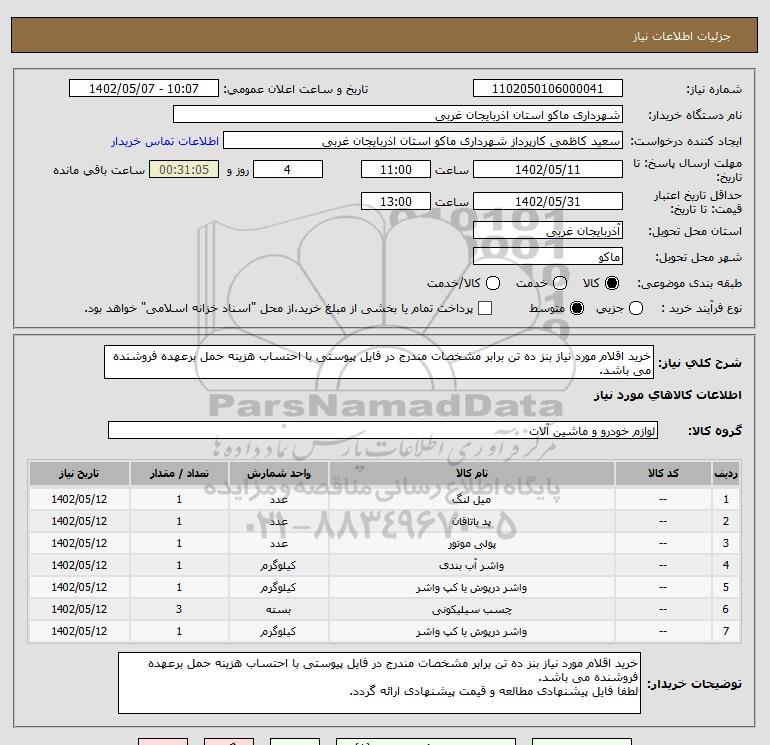Click the تاریخ نیاز column header

79,473
